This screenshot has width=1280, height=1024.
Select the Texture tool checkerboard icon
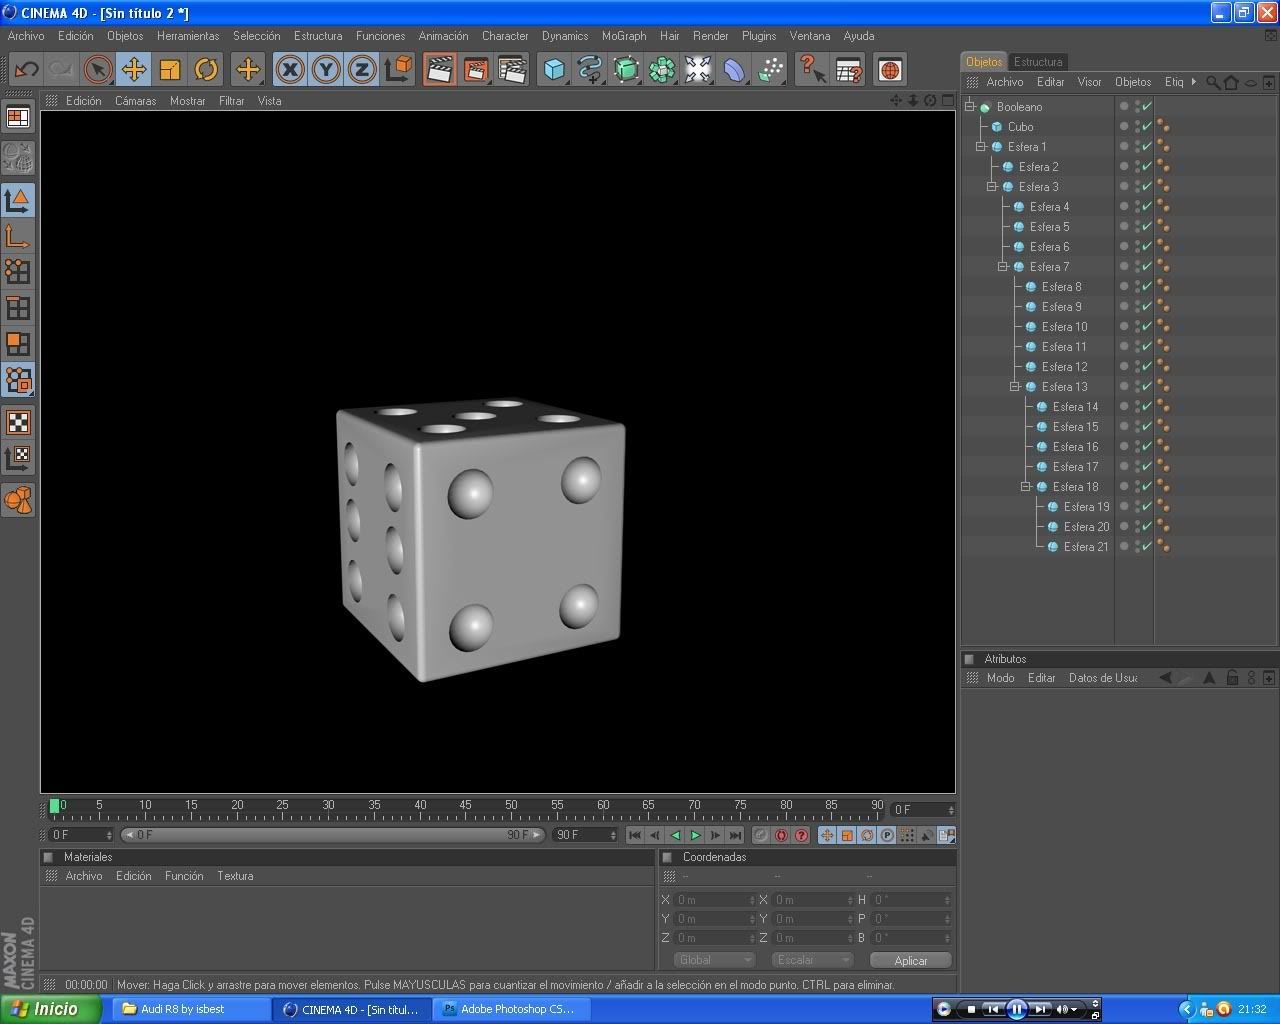[x=18, y=422]
